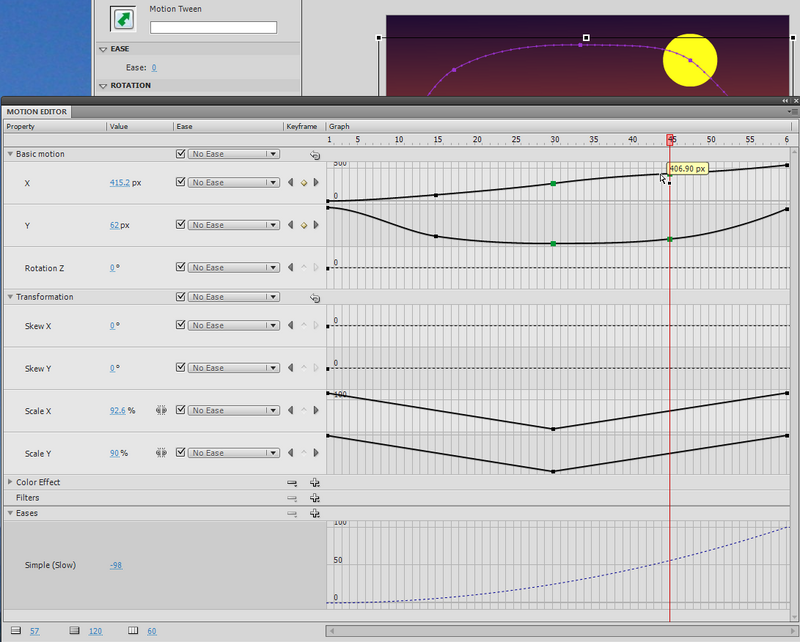
Task: Click the Motion Tween name input field
Action: pyautogui.click(x=213, y=27)
